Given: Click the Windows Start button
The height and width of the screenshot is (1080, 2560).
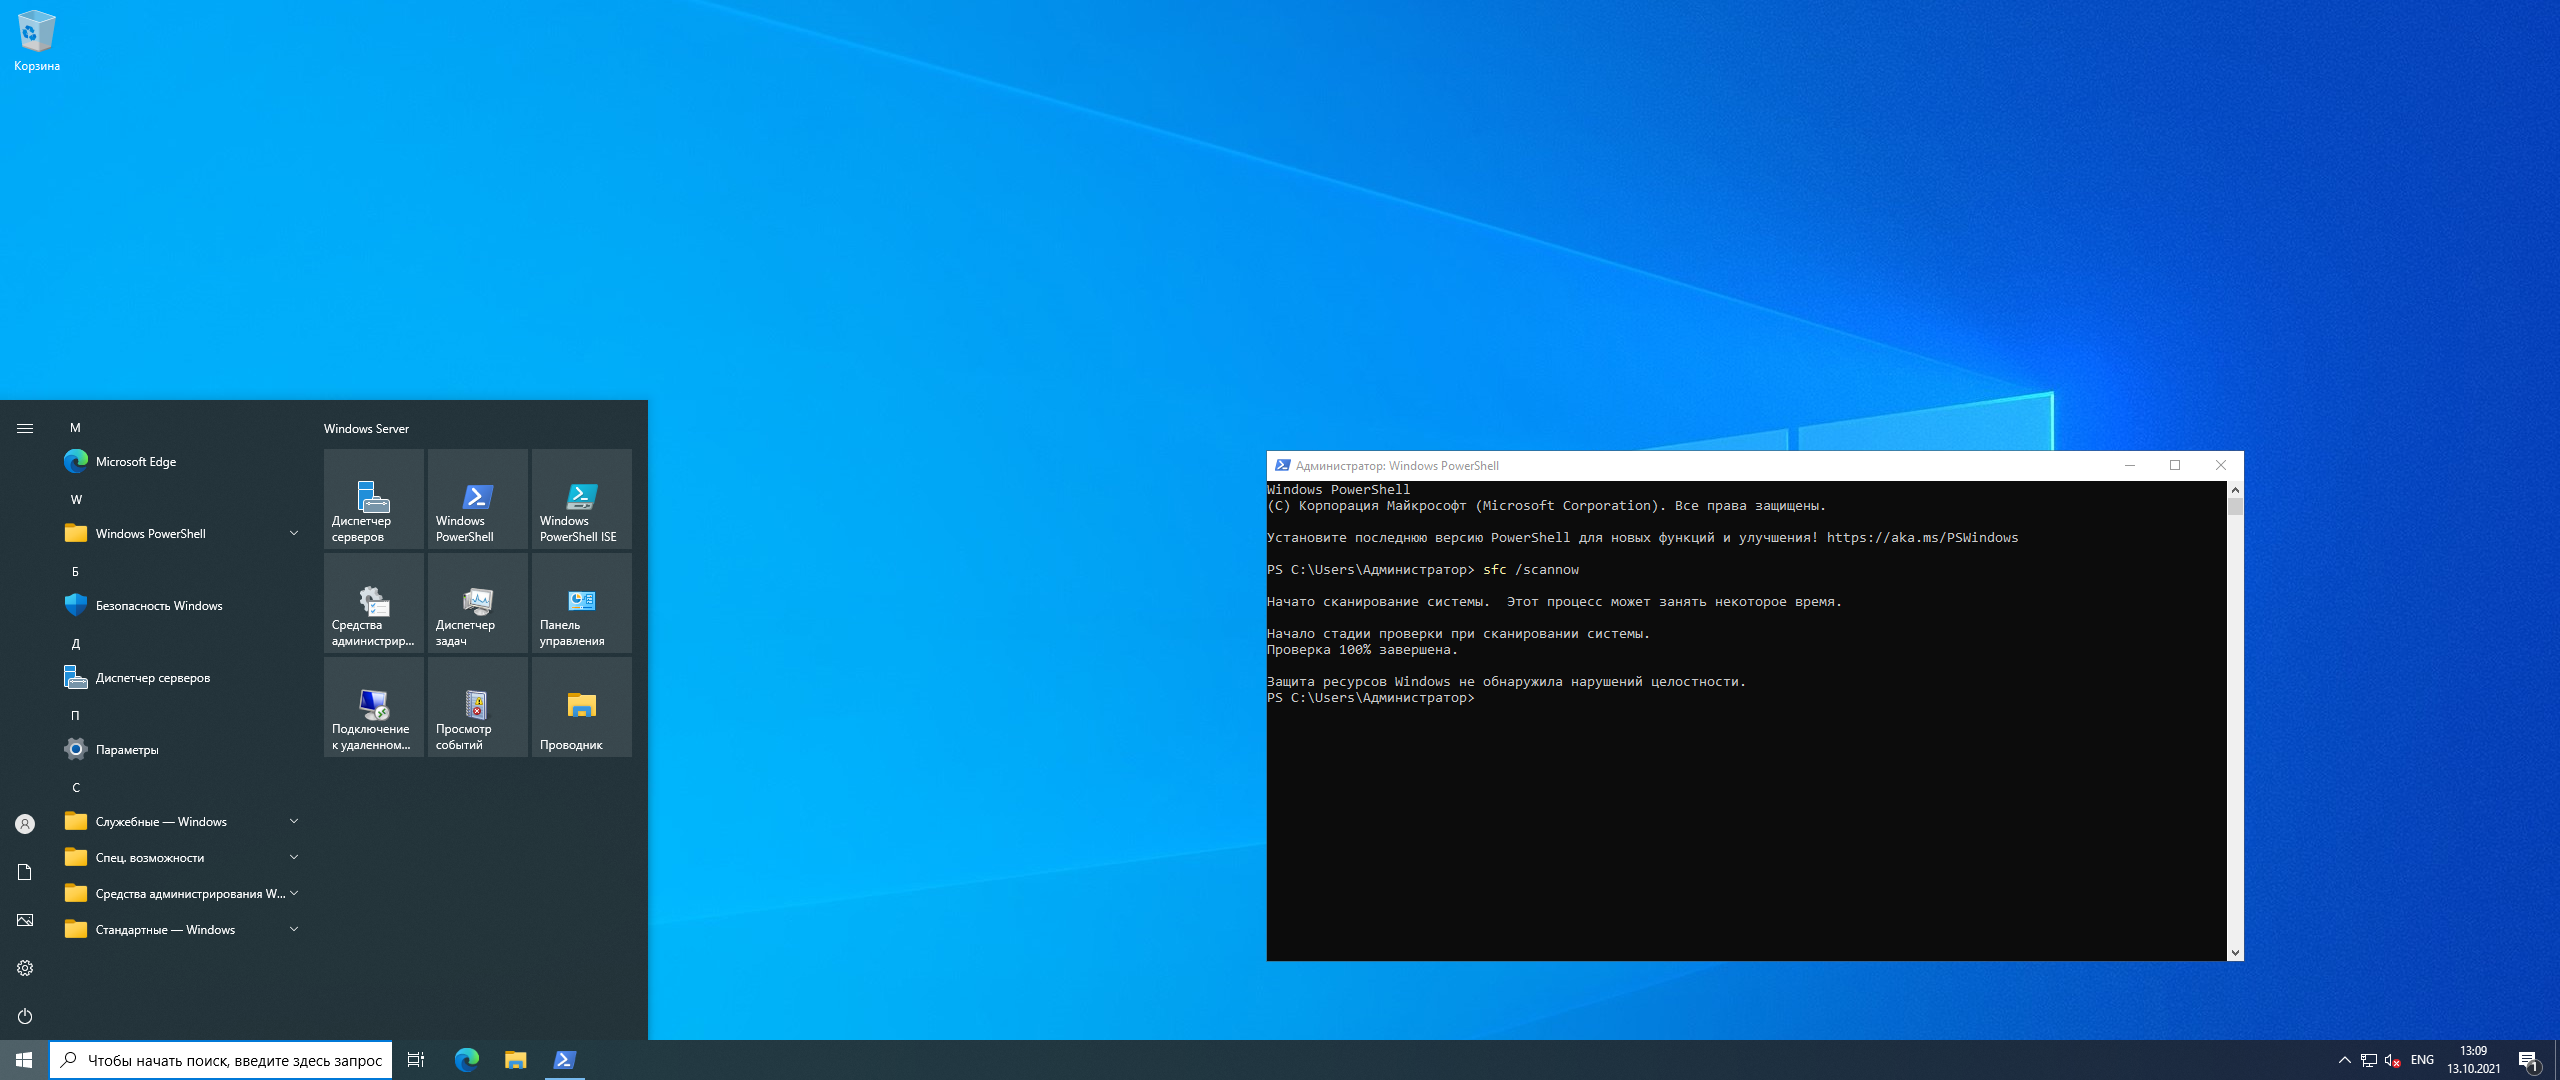Looking at the screenshot, I should 24,1060.
